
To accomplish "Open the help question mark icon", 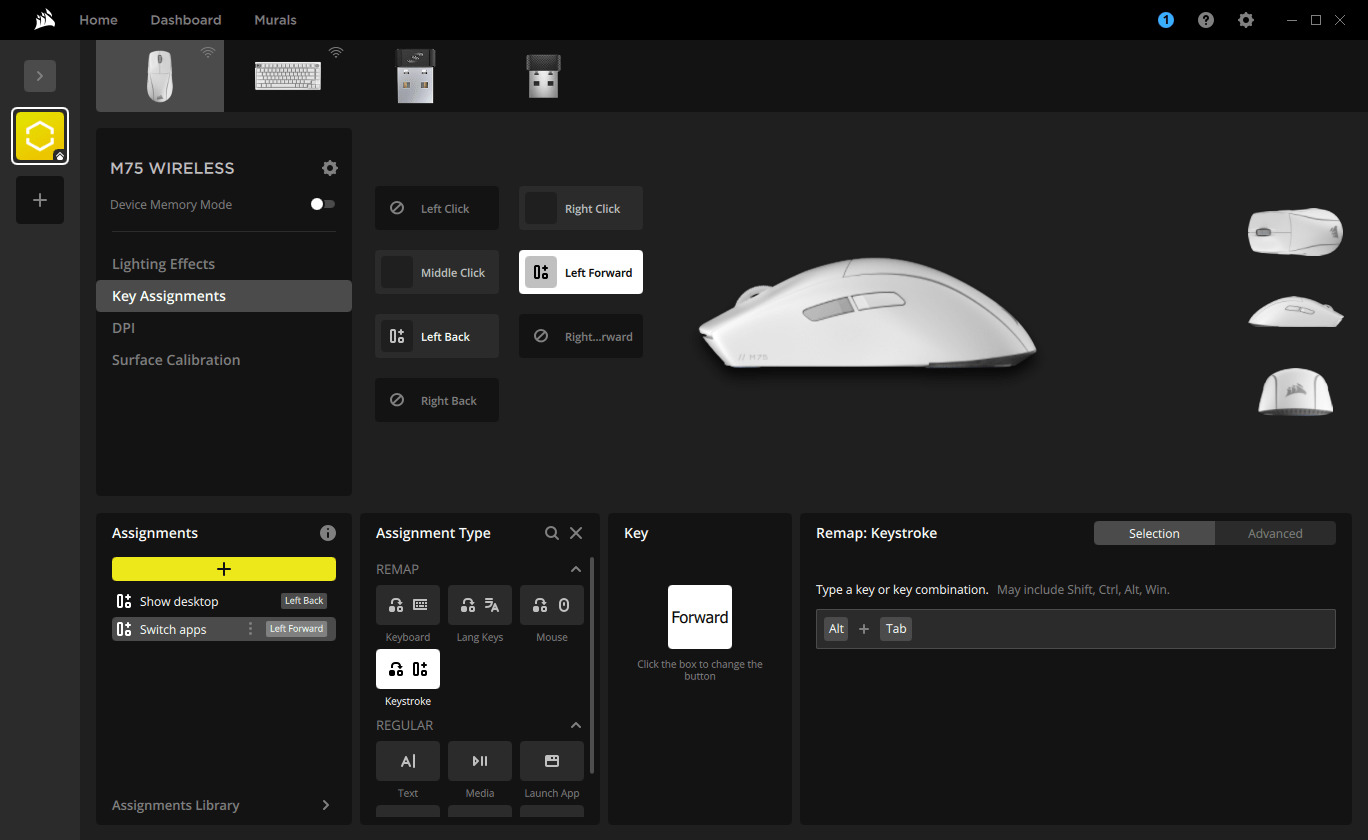I will pyautogui.click(x=1206, y=20).
